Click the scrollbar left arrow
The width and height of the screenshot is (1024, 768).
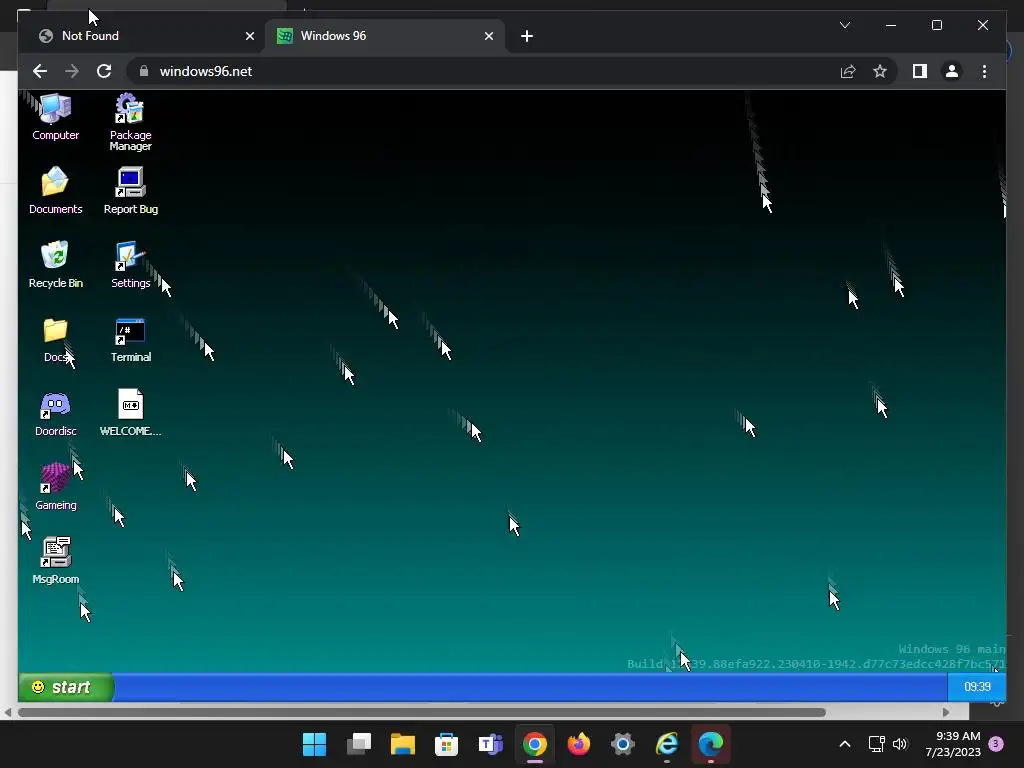8,712
